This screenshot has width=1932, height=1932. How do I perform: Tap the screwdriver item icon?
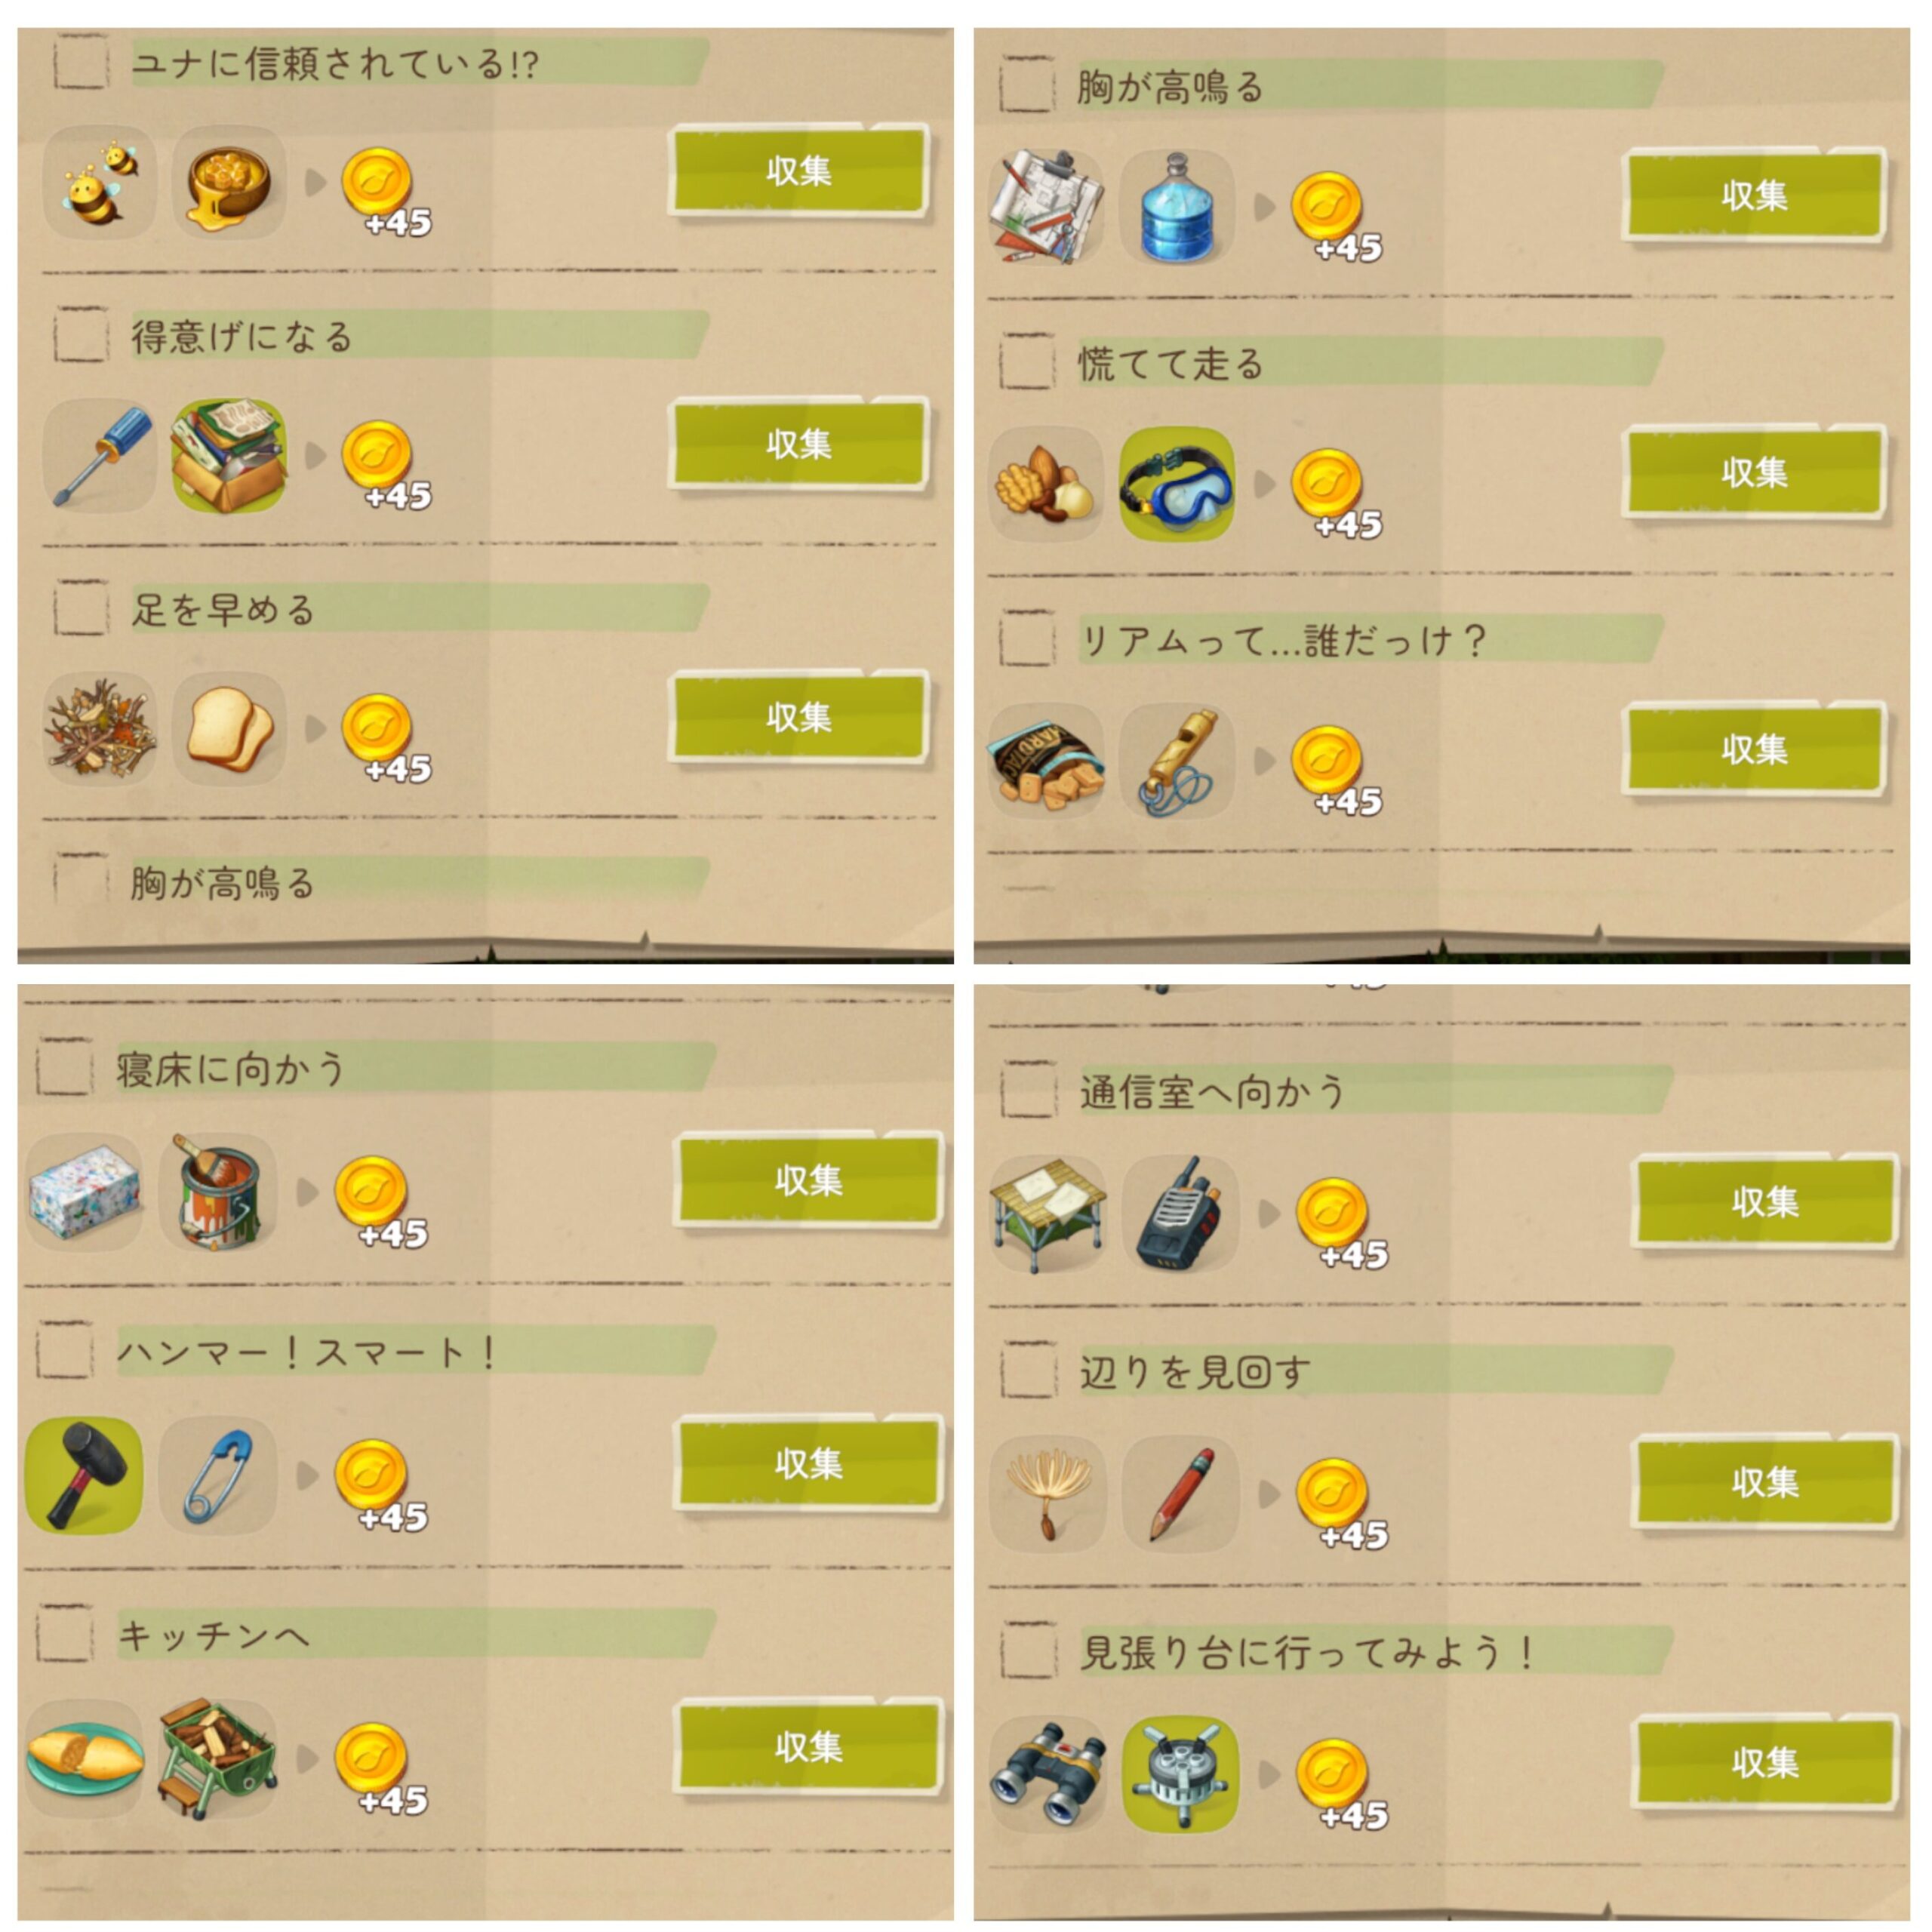(x=99, y=456)
